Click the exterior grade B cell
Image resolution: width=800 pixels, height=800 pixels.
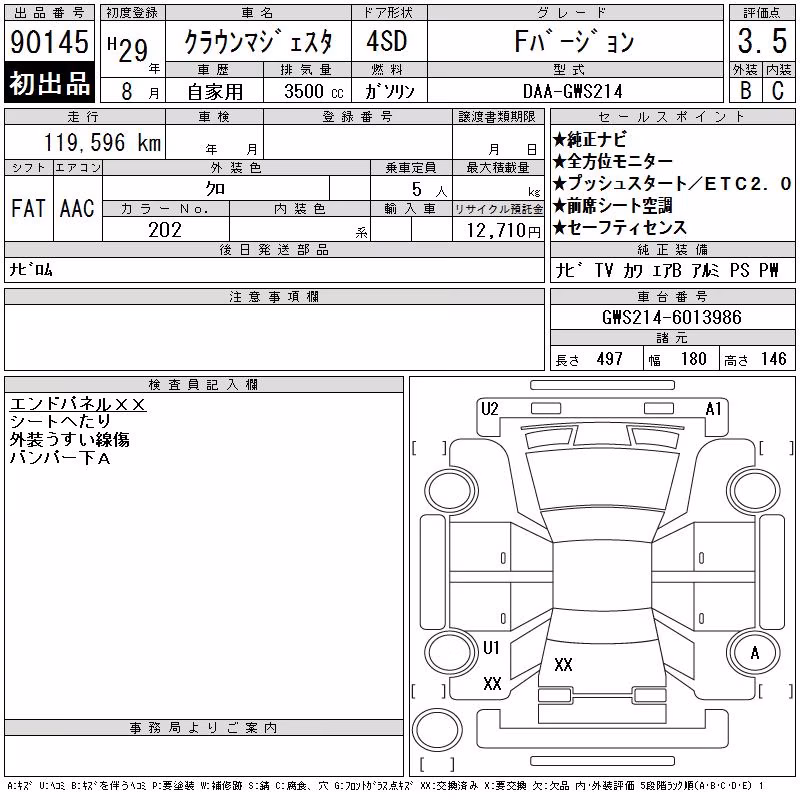pyautogui.click(x=745, y=90)
